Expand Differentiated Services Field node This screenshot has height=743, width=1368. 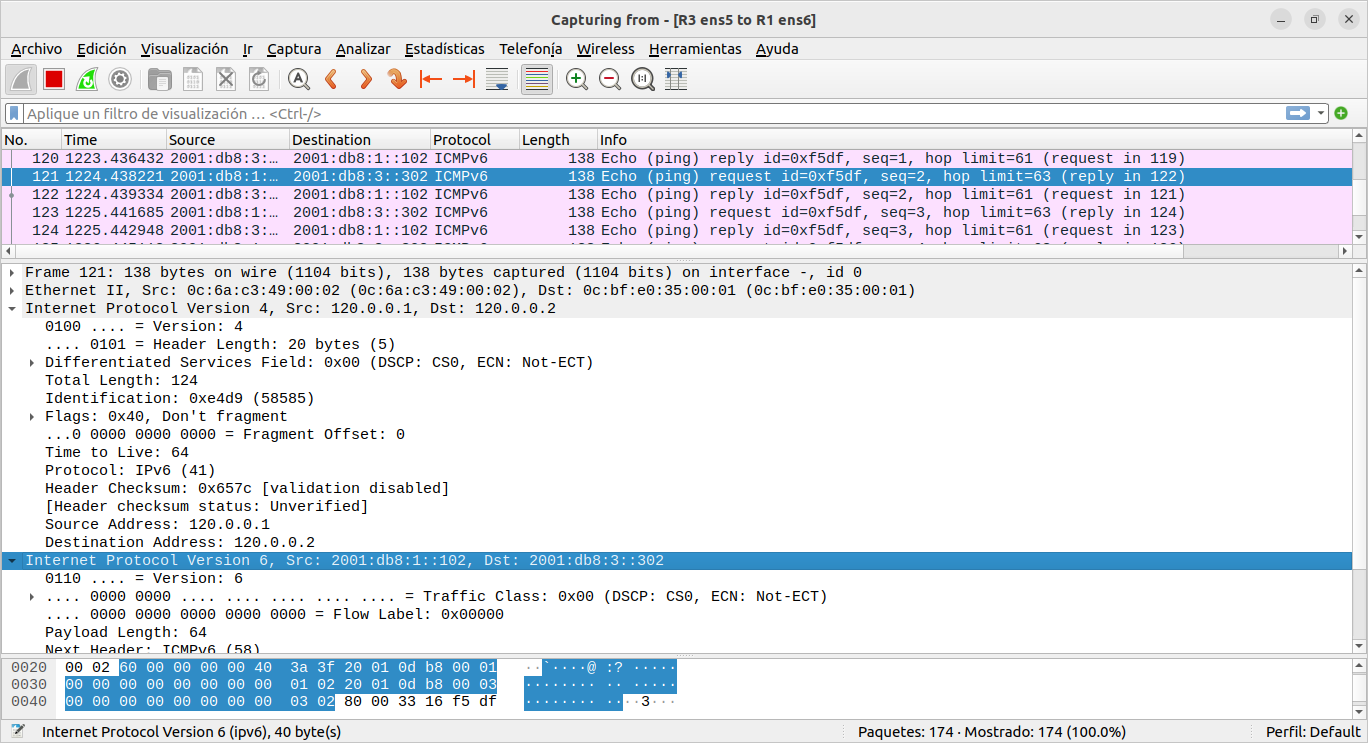pos(32,363)
